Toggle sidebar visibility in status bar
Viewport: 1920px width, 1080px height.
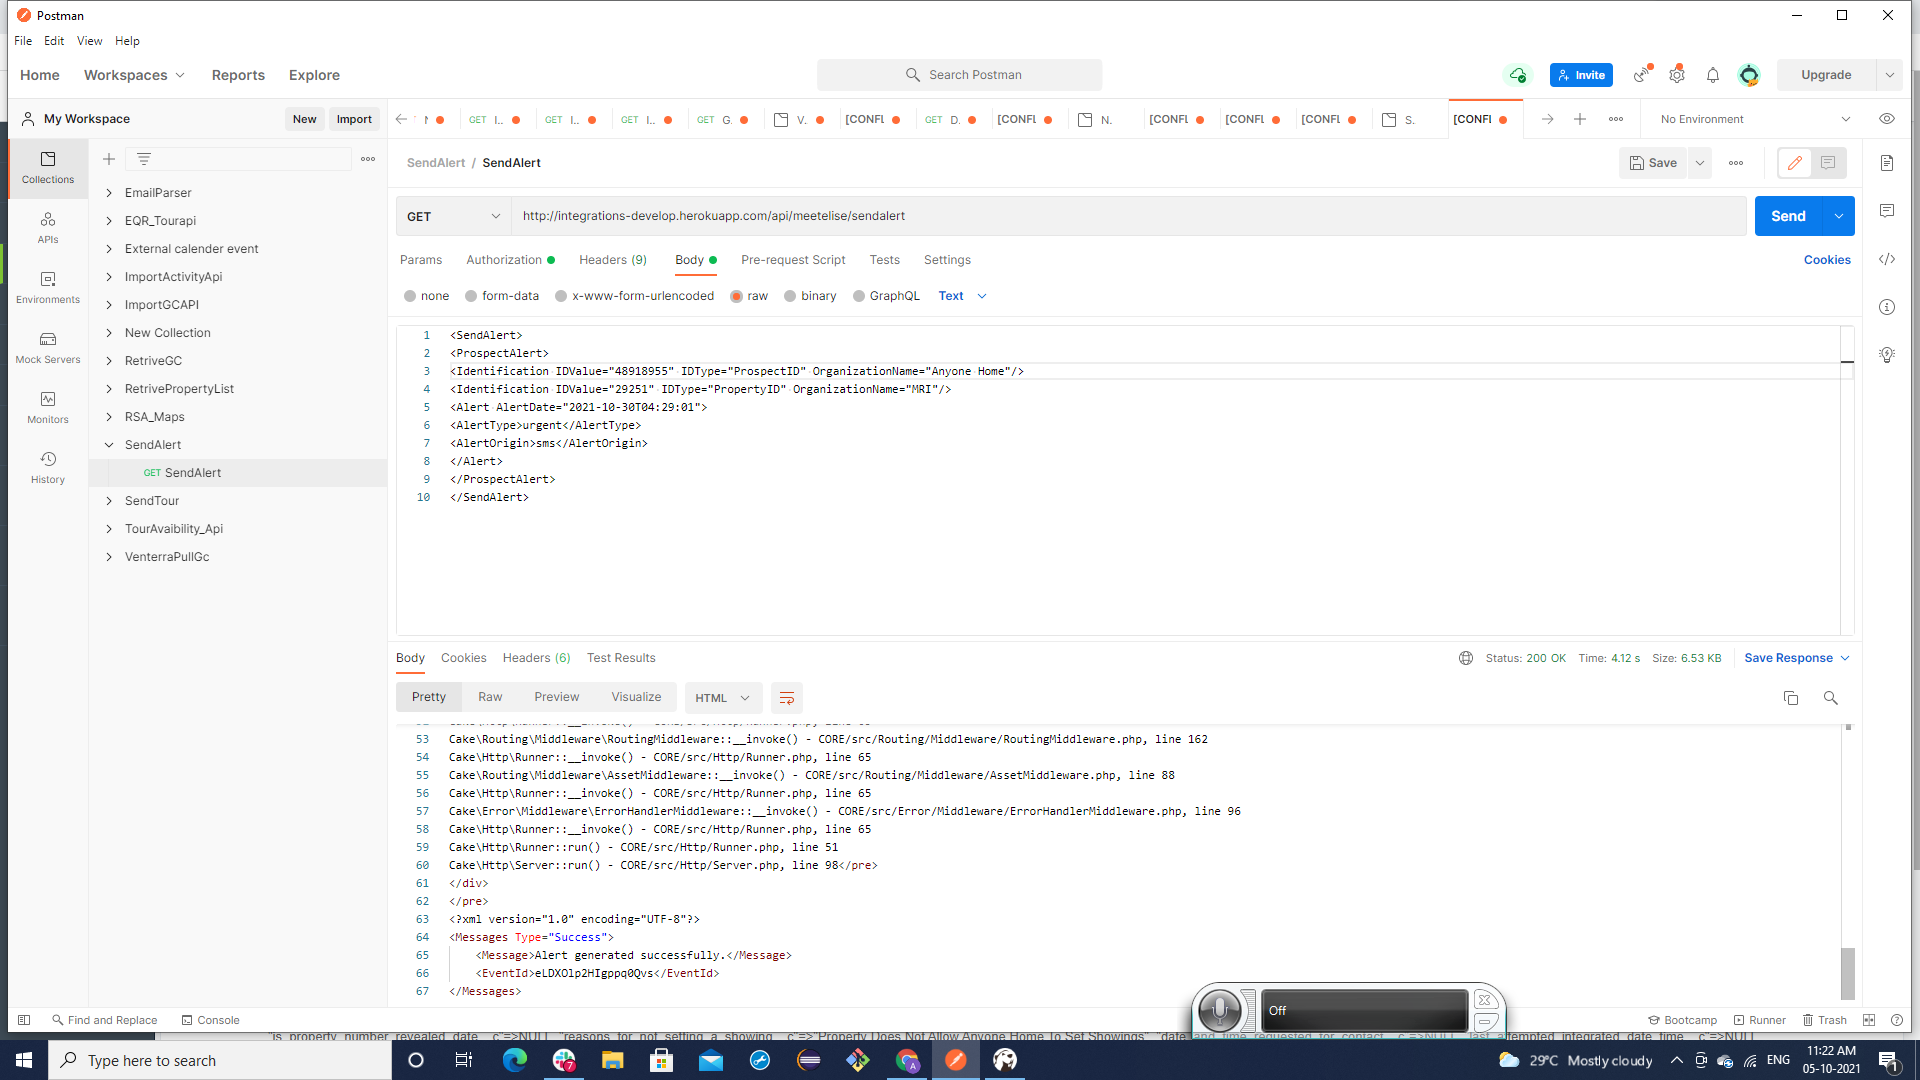[x=24, y=1020]
